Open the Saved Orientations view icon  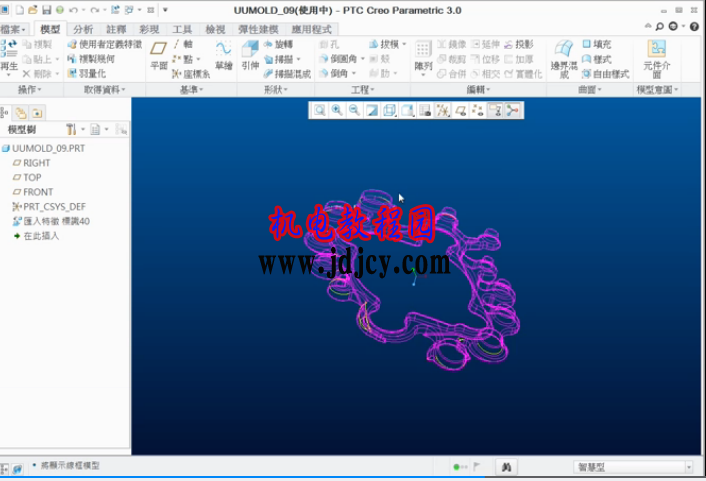(407, 110)
